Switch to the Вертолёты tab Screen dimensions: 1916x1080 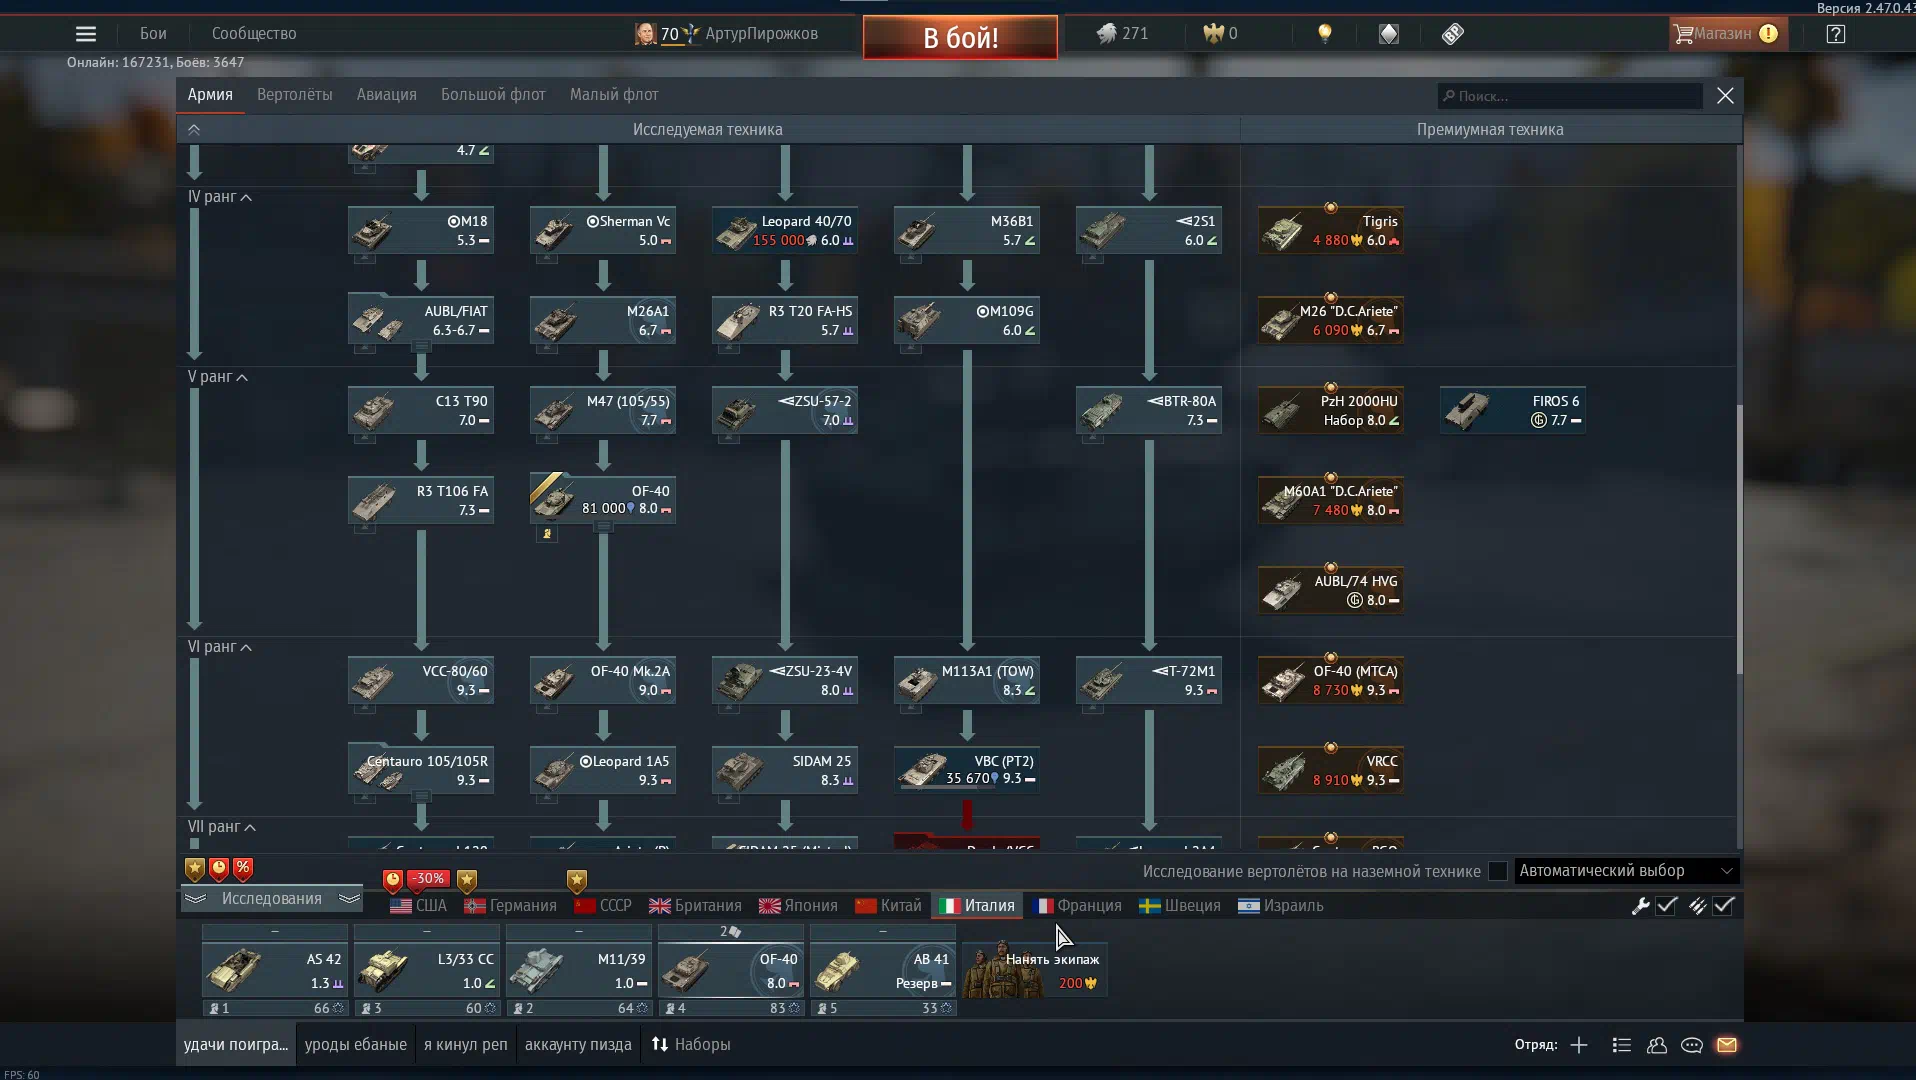295,95
